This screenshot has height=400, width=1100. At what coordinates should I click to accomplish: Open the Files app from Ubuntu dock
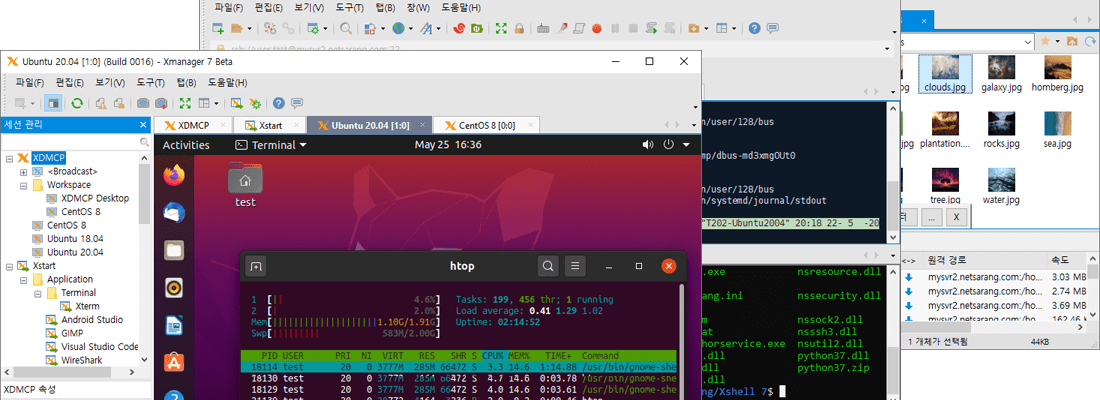pos(174,250)
